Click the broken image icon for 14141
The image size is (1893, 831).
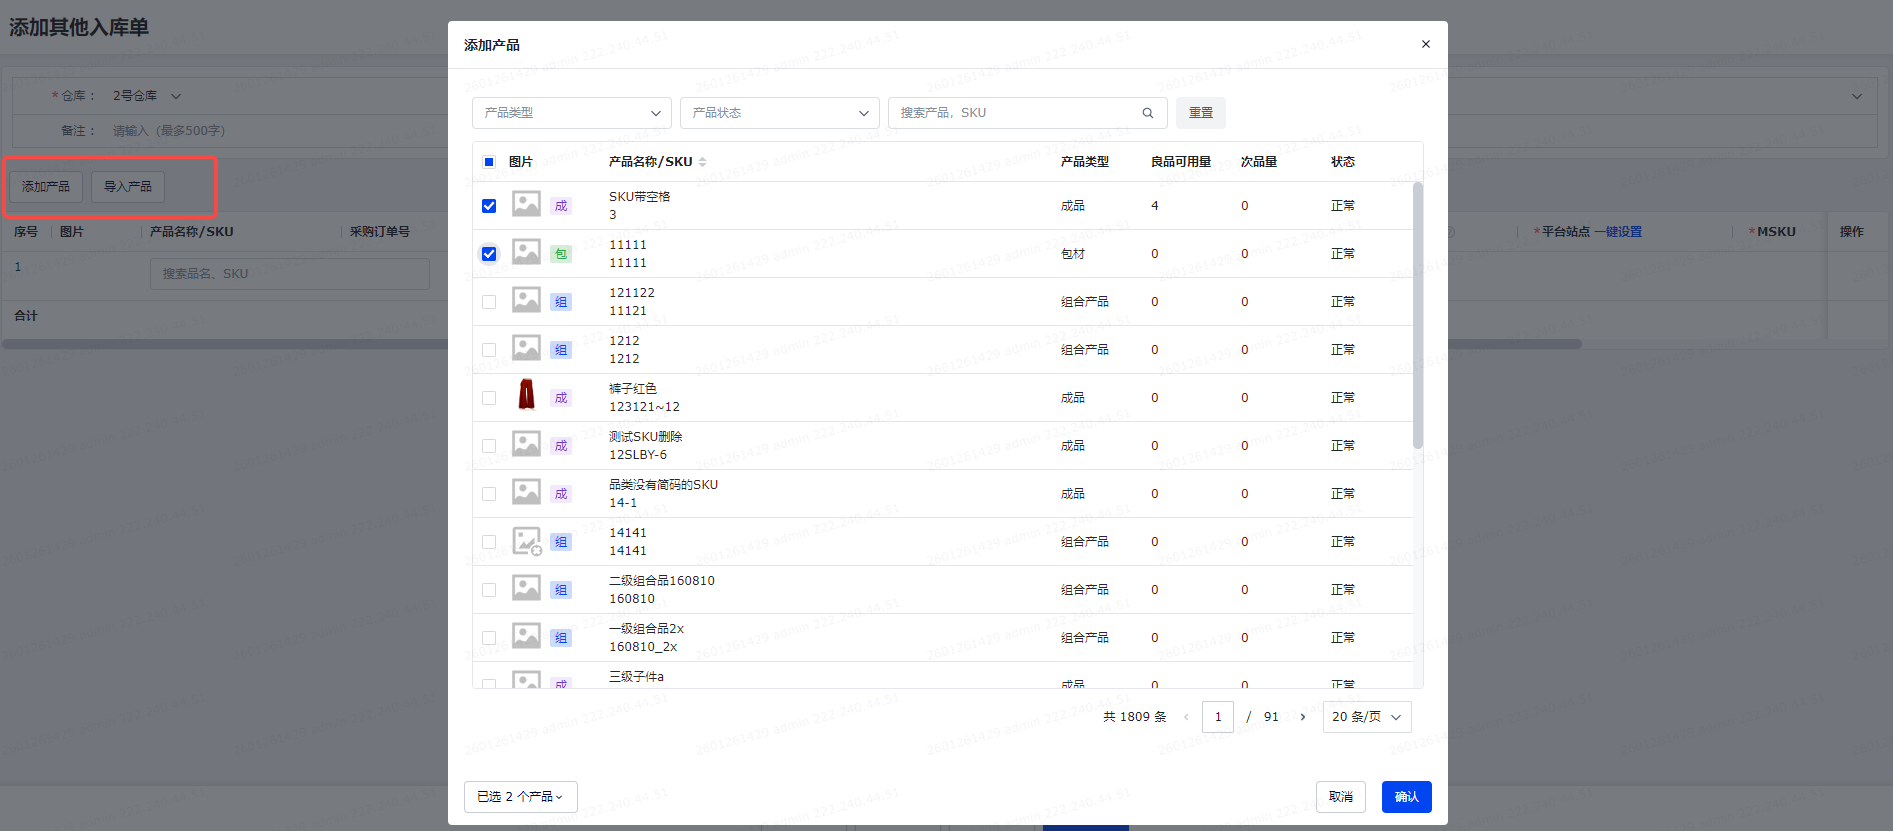526,541
